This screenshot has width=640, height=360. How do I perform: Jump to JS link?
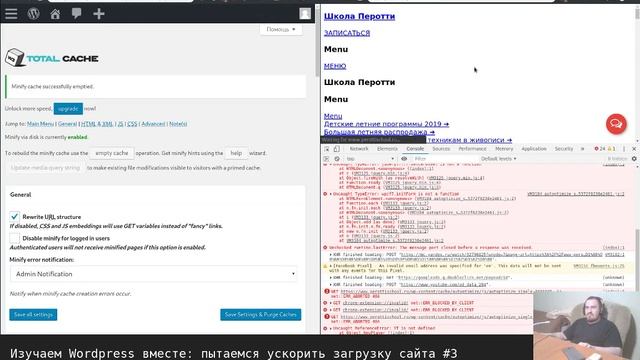pyautogui.click(x=120, y=124)
